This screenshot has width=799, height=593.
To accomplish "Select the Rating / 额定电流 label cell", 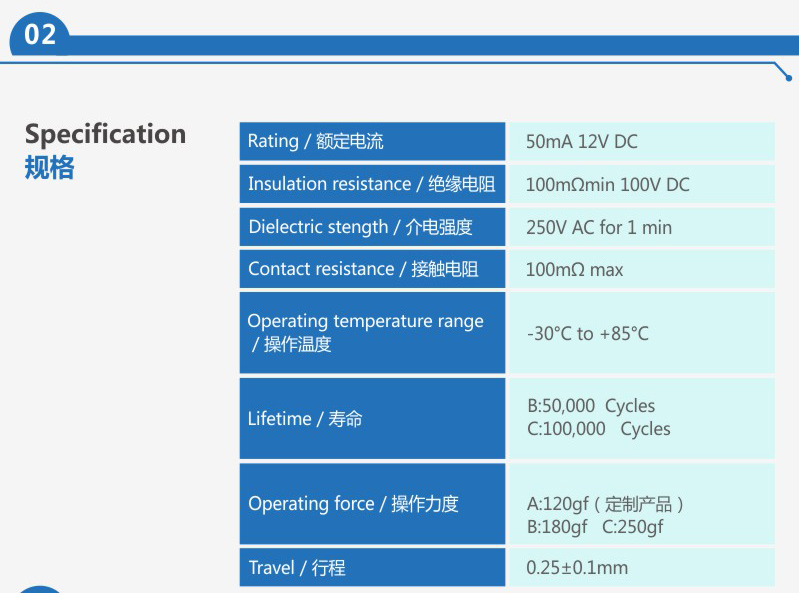I will pos(372,141).
